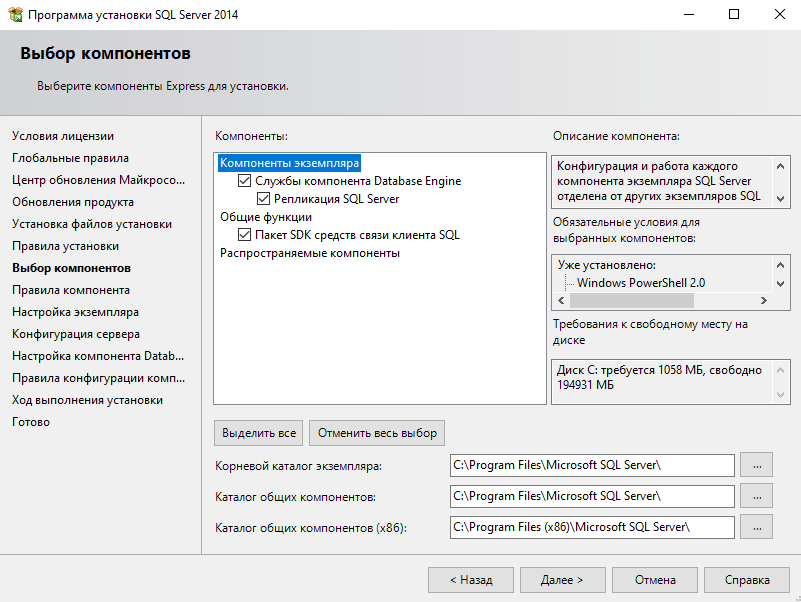Select the Распространяемые компоненты tree row
The width and height of the screenshot is (801, 602).
(310, 253)
